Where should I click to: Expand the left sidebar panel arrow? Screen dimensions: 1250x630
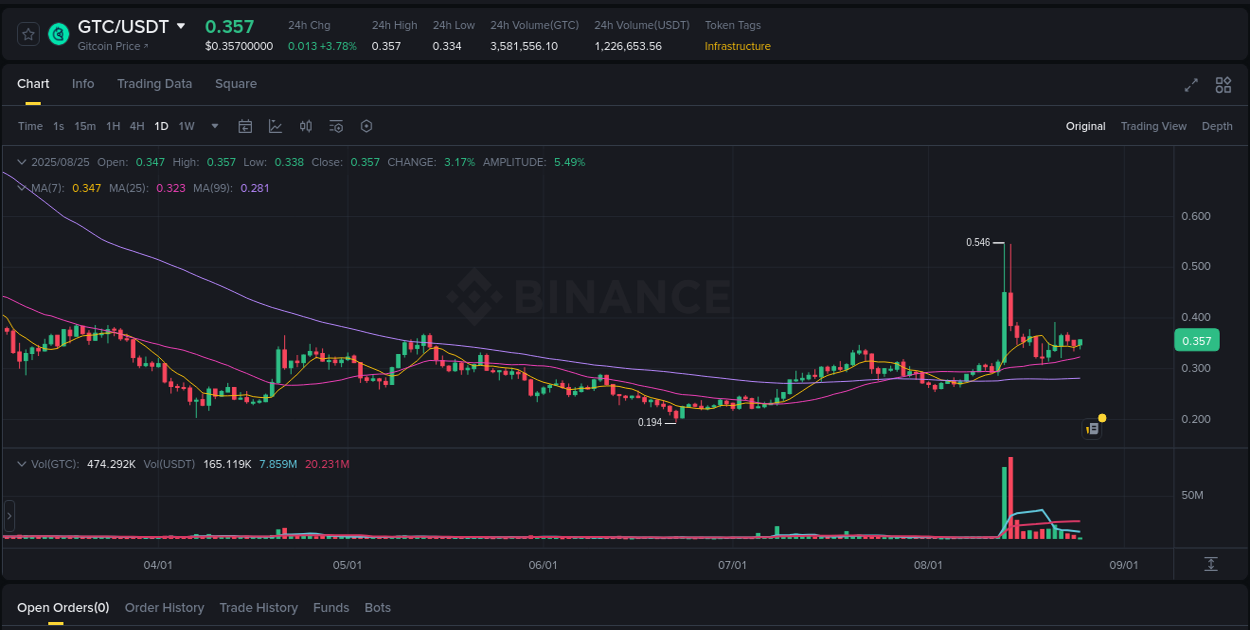pyautogui.click(x=8, y=515)
